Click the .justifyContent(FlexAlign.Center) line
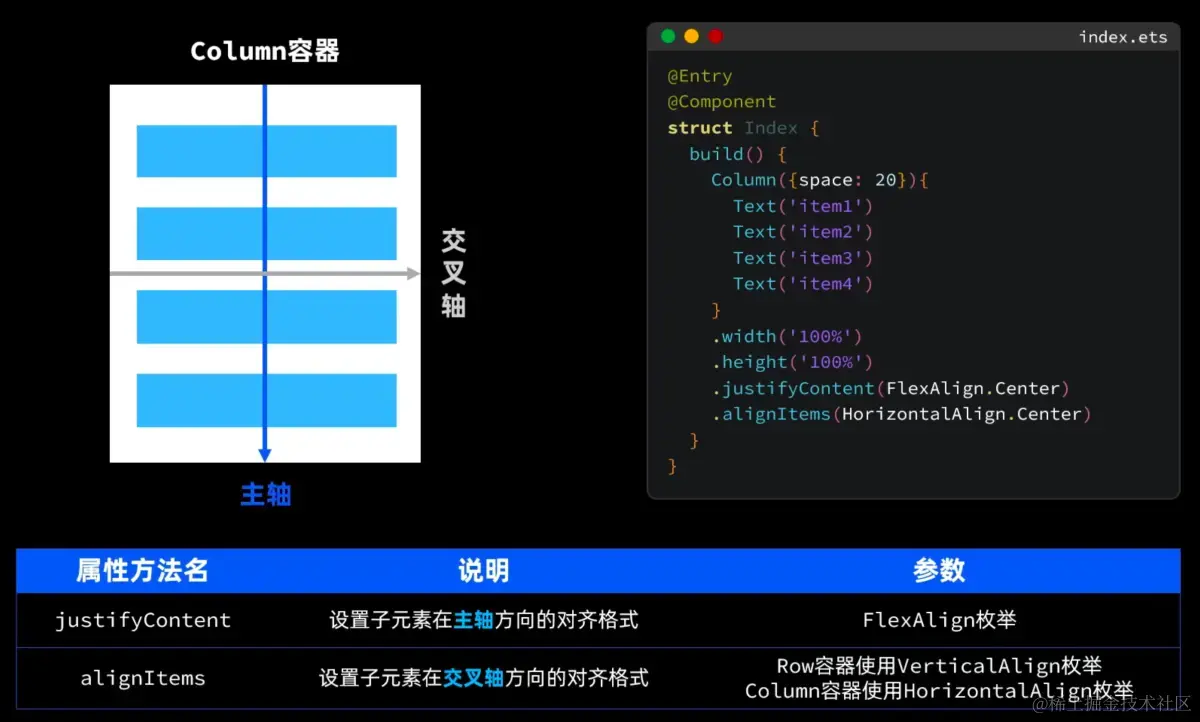1200x722 pixels. pyautogui.click(x=891, y=388)
